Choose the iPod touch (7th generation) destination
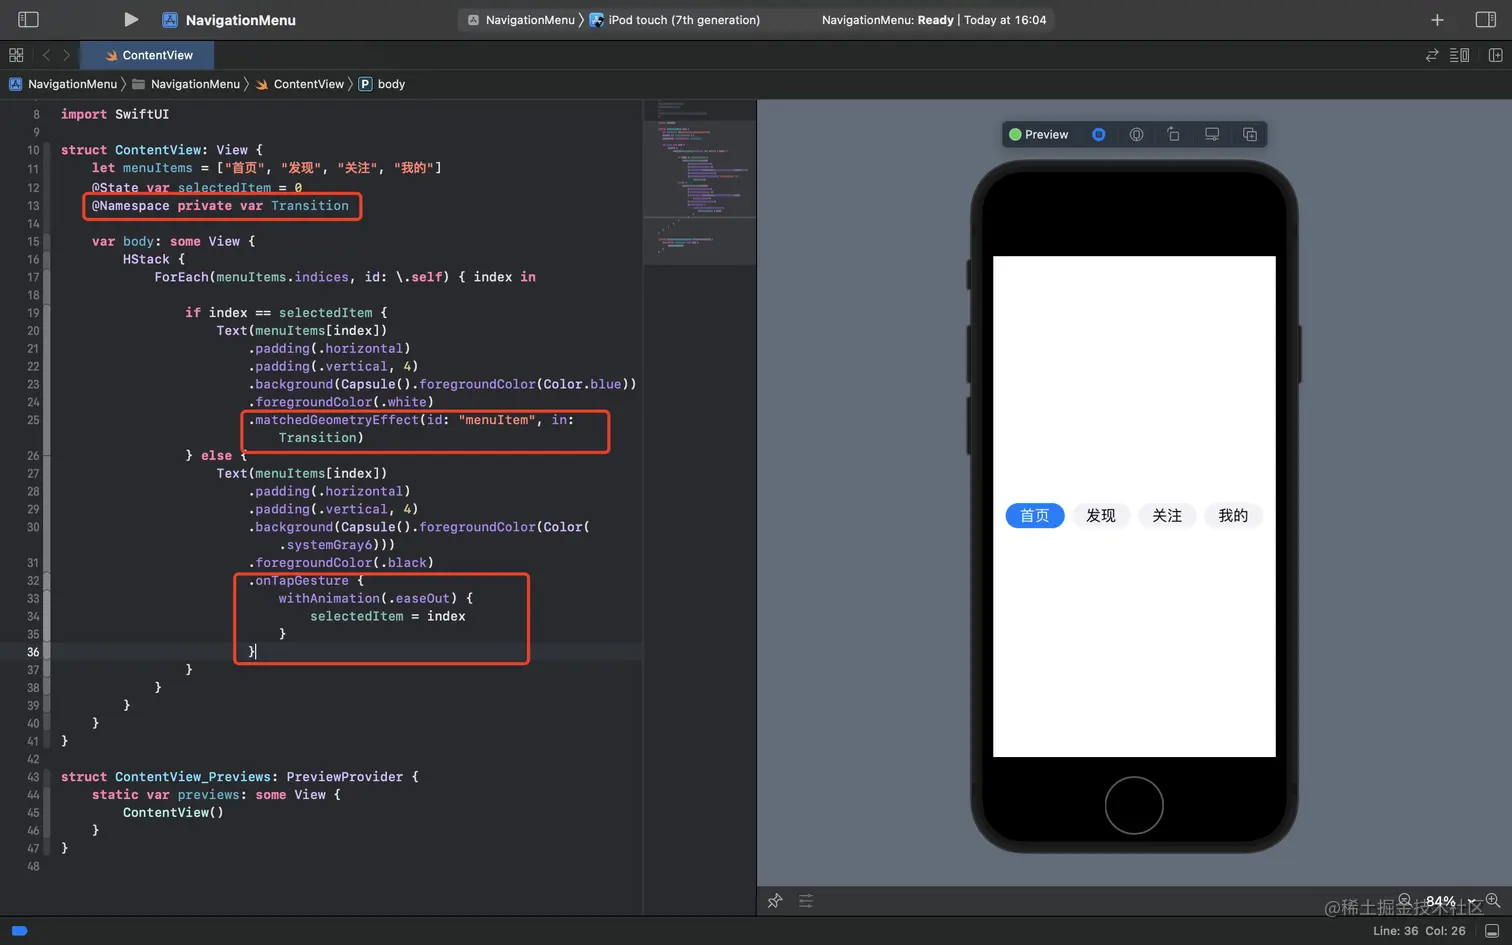 (x=675, y=20)
